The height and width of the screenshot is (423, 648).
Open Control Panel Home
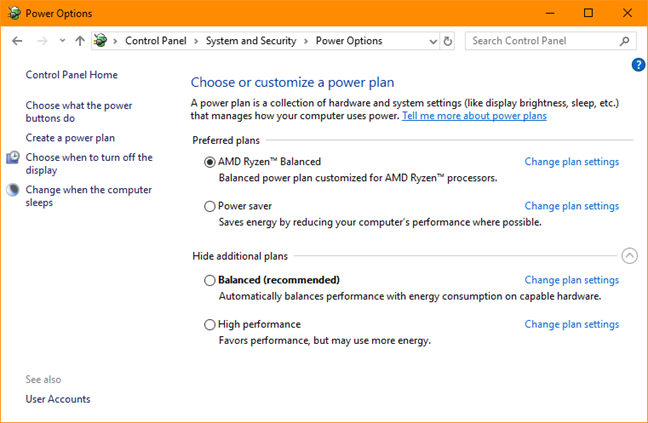coord(71,75)
